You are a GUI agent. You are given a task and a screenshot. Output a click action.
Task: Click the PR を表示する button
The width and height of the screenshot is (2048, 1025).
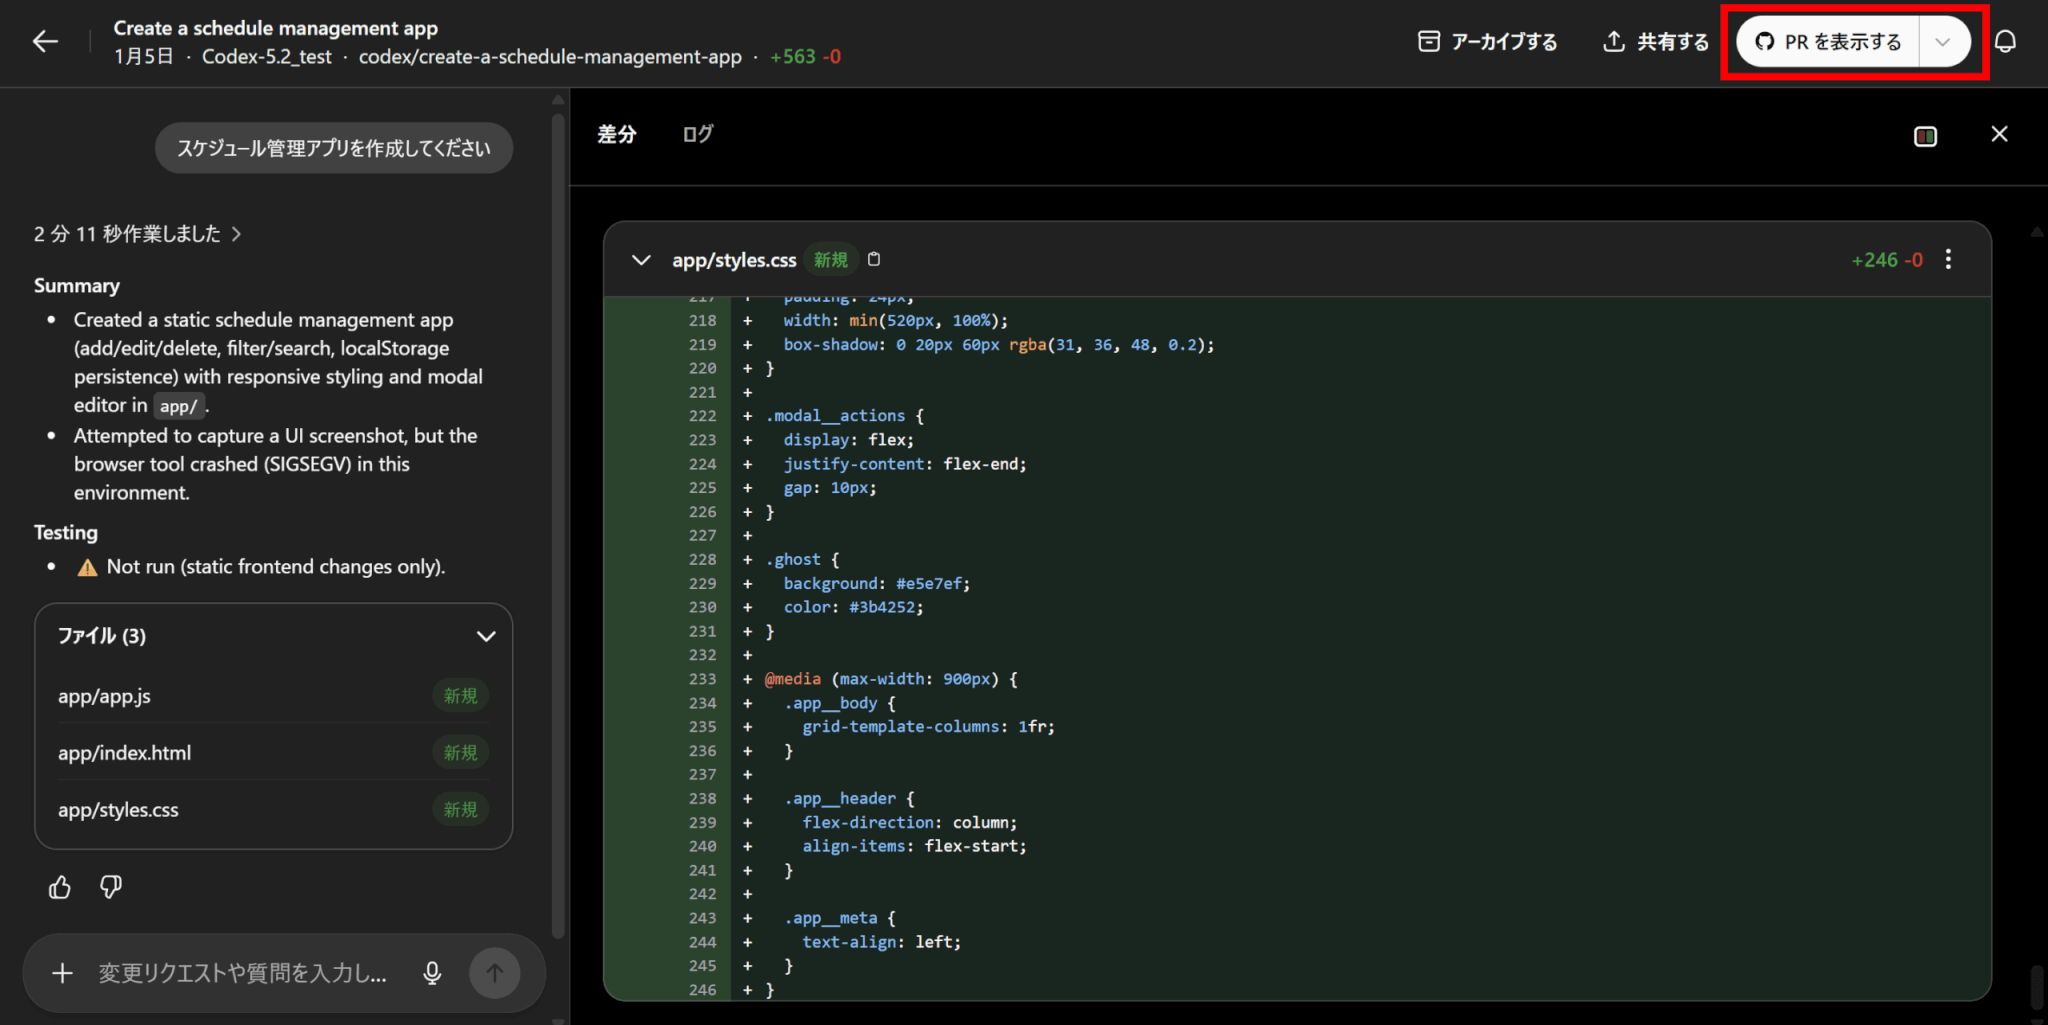click(1828, 42)
